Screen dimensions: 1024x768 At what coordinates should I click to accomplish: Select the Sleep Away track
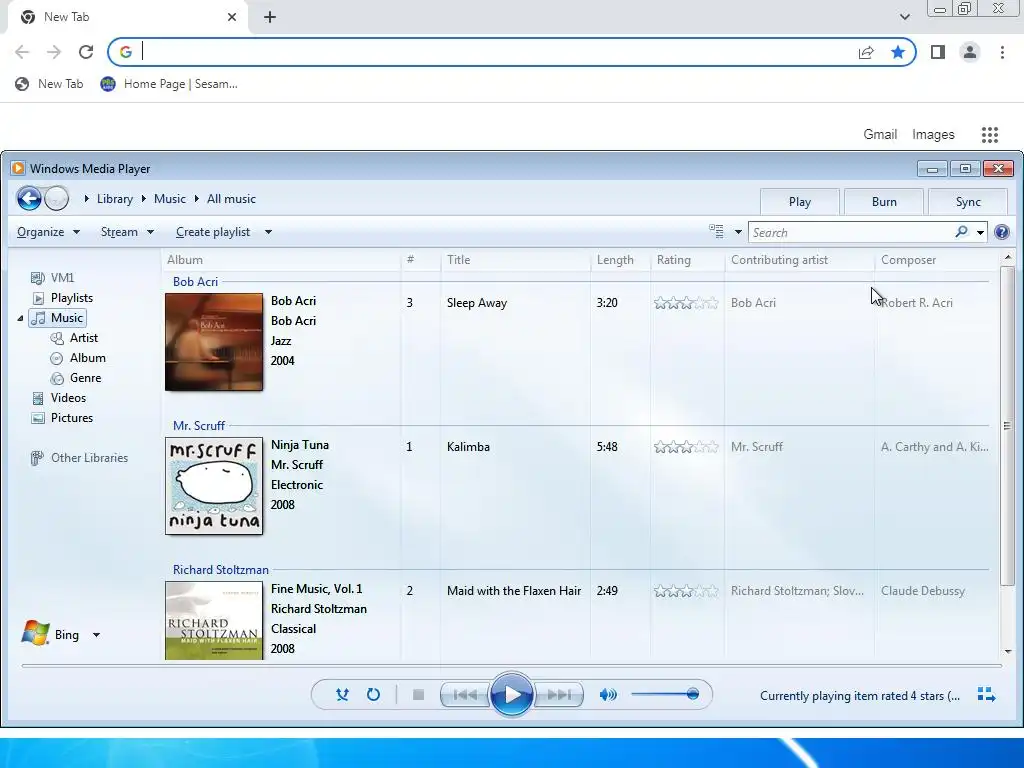(477, 303)
